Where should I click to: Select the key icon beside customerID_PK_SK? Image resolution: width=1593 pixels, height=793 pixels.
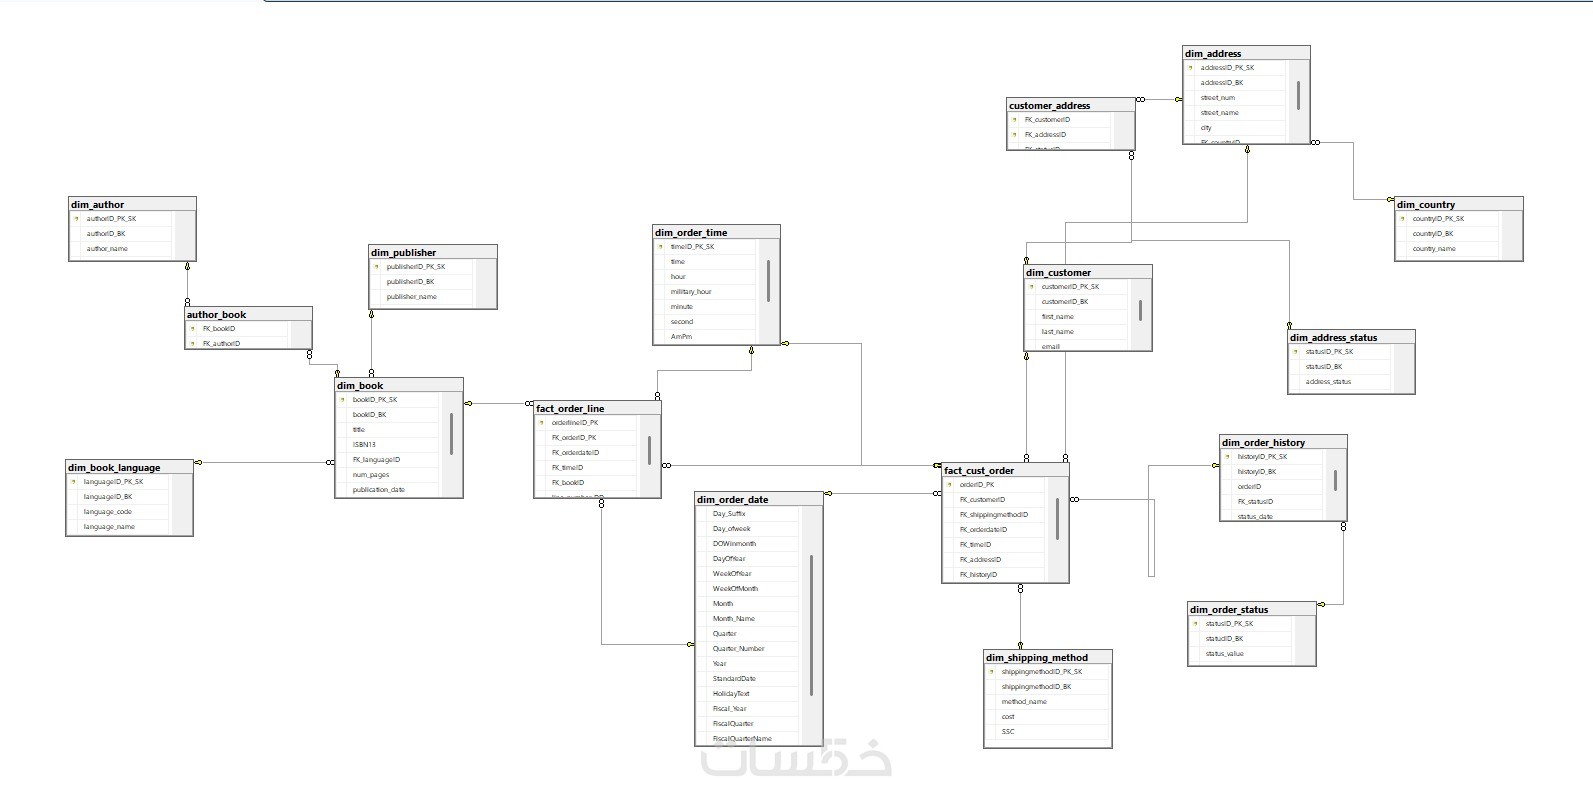click(1031, 287)
